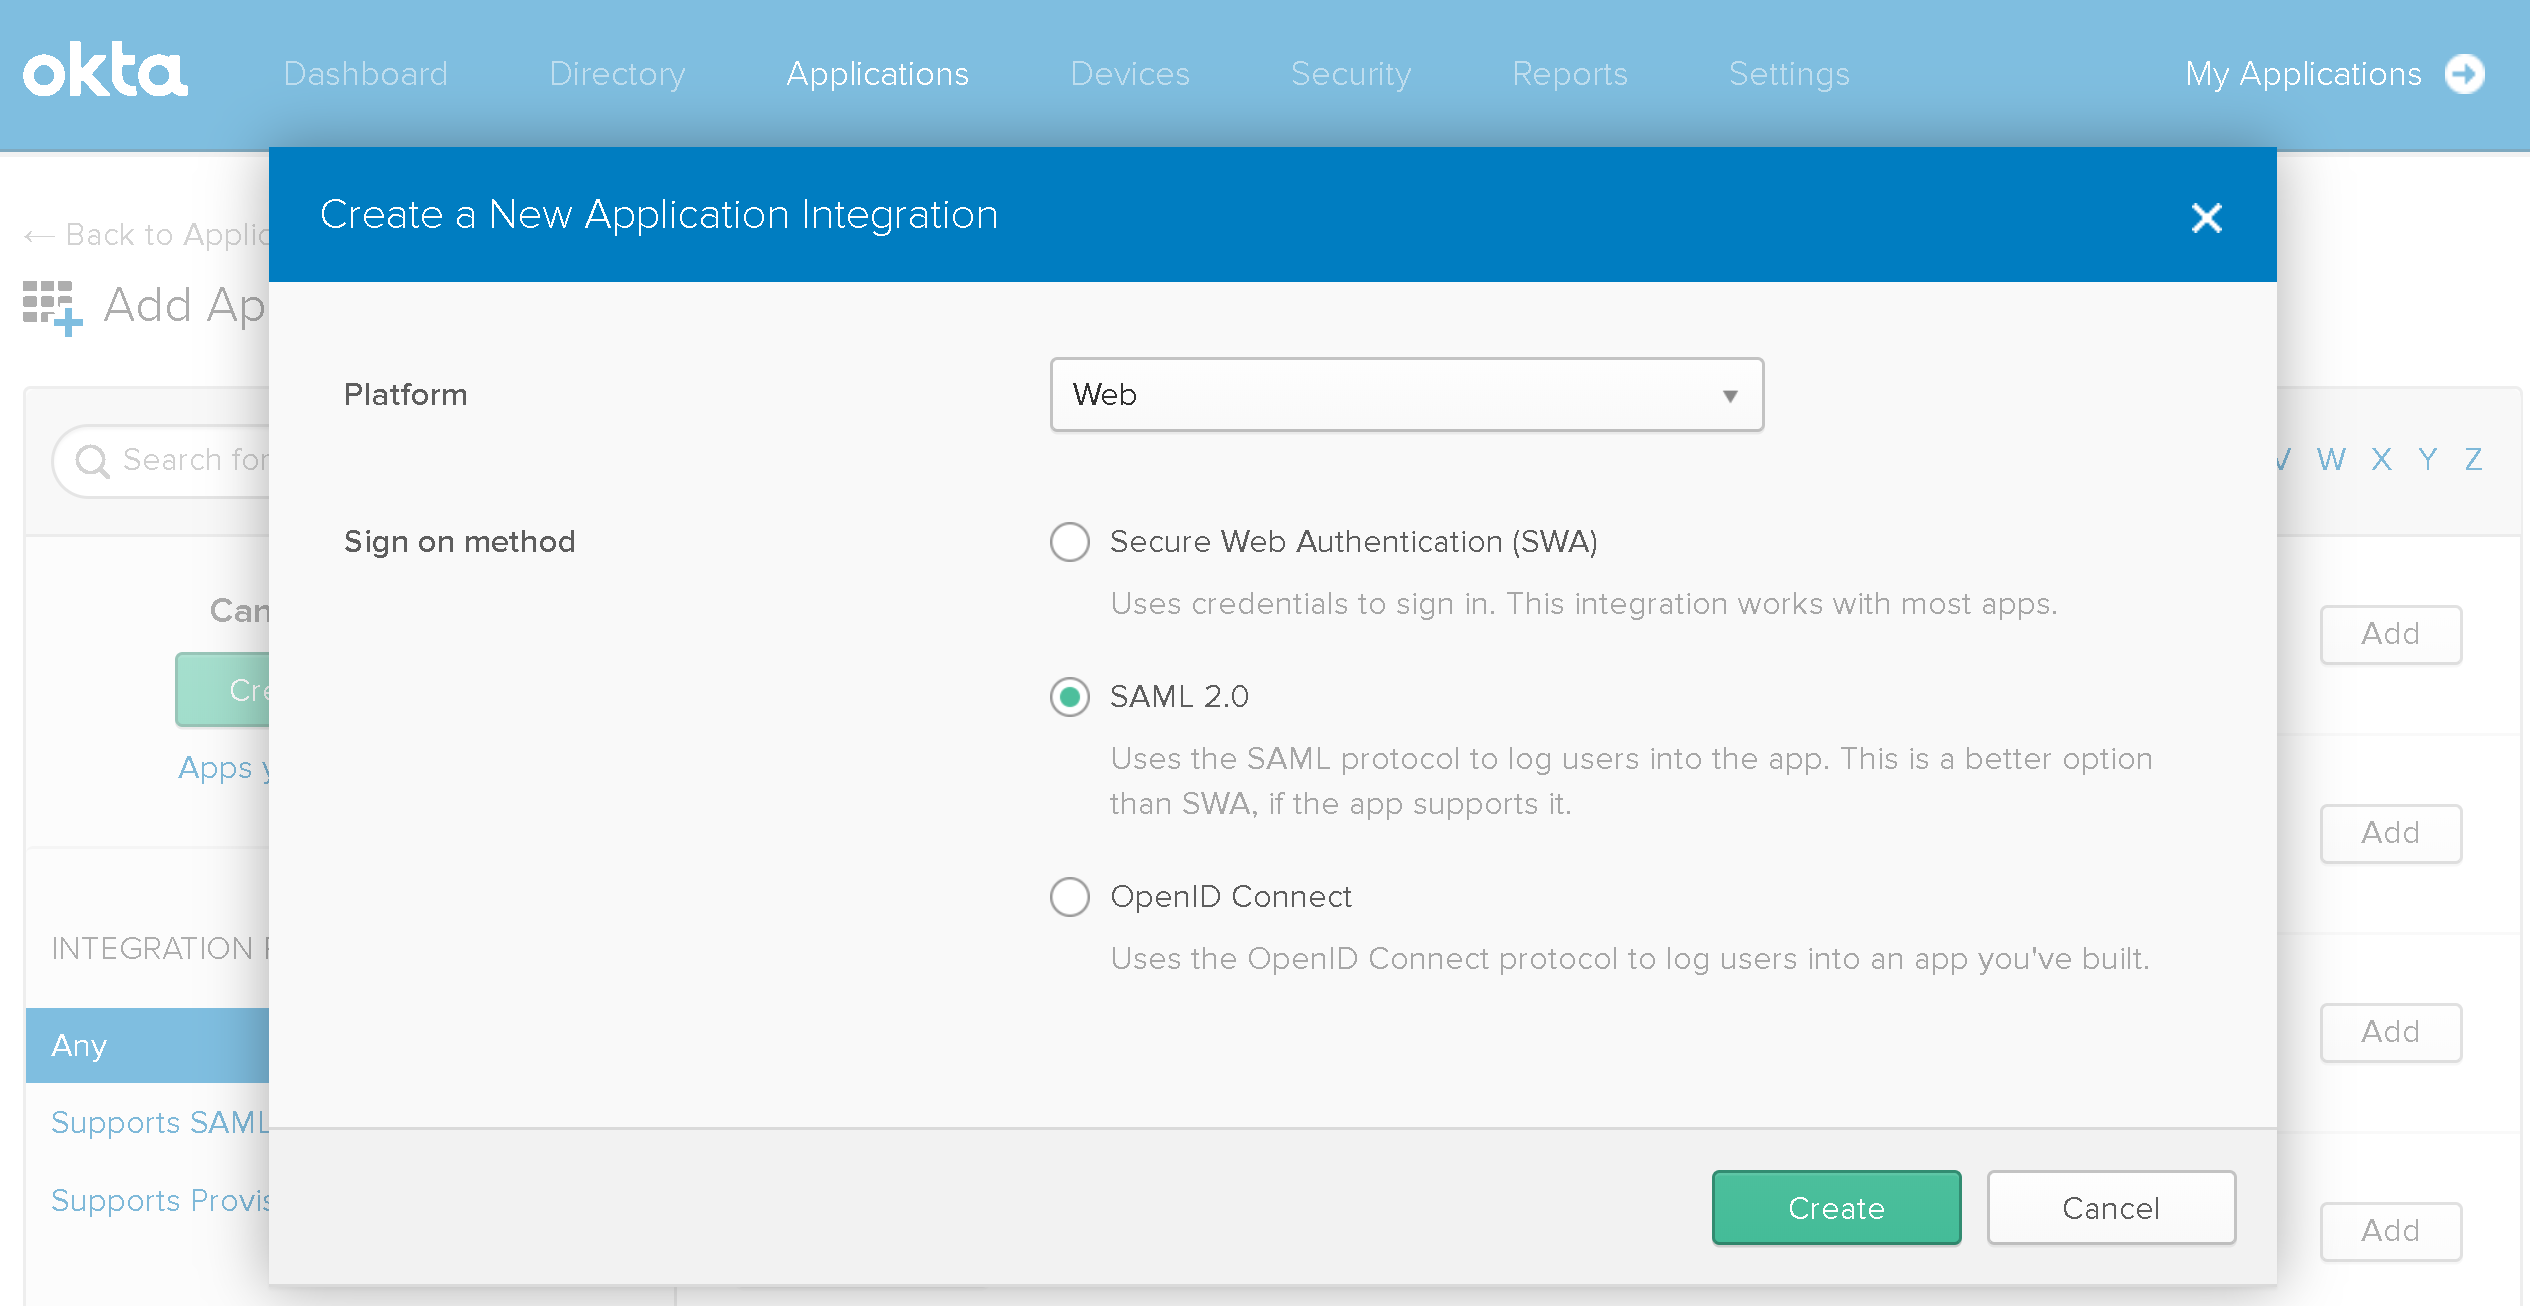Click the My Applications arrow icon
2530x1306 pixels.
[x=2464, y=74]
